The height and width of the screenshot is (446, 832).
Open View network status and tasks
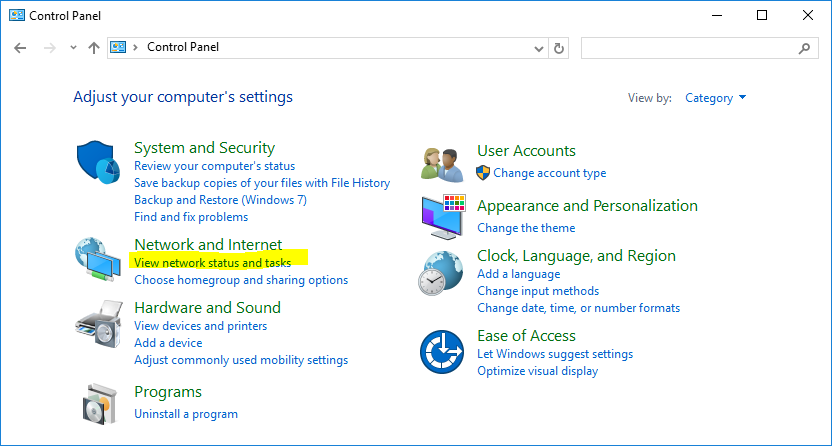212,263
